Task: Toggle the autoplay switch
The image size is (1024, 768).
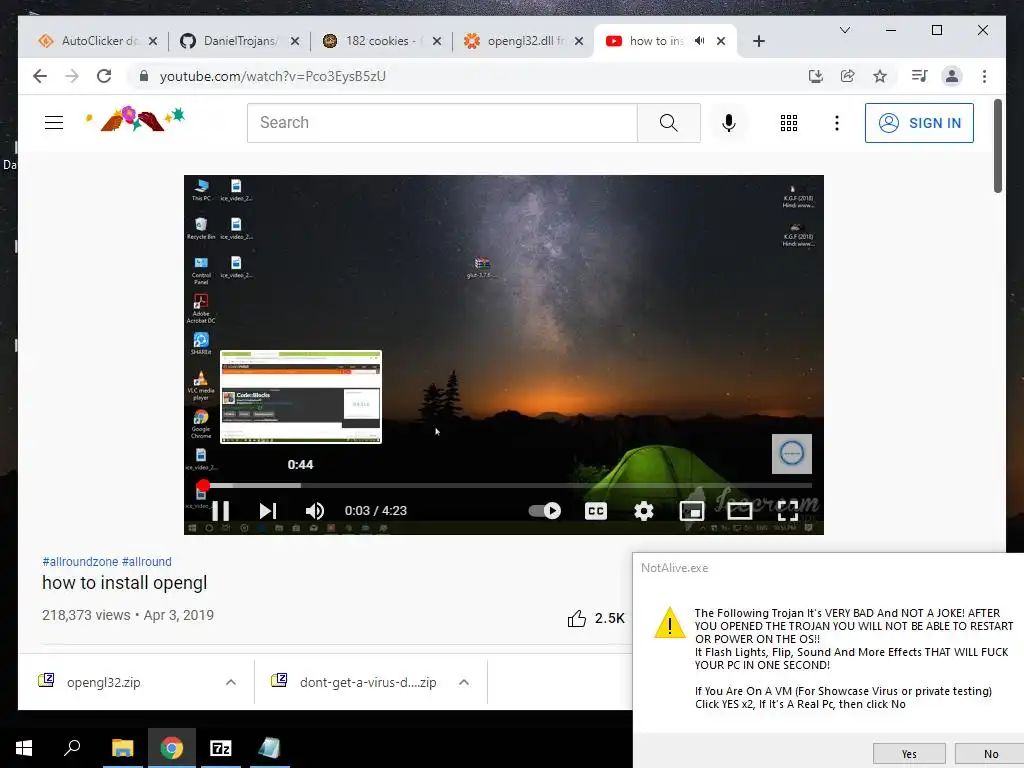Action: pyautogui.click(x=545, y=511)
